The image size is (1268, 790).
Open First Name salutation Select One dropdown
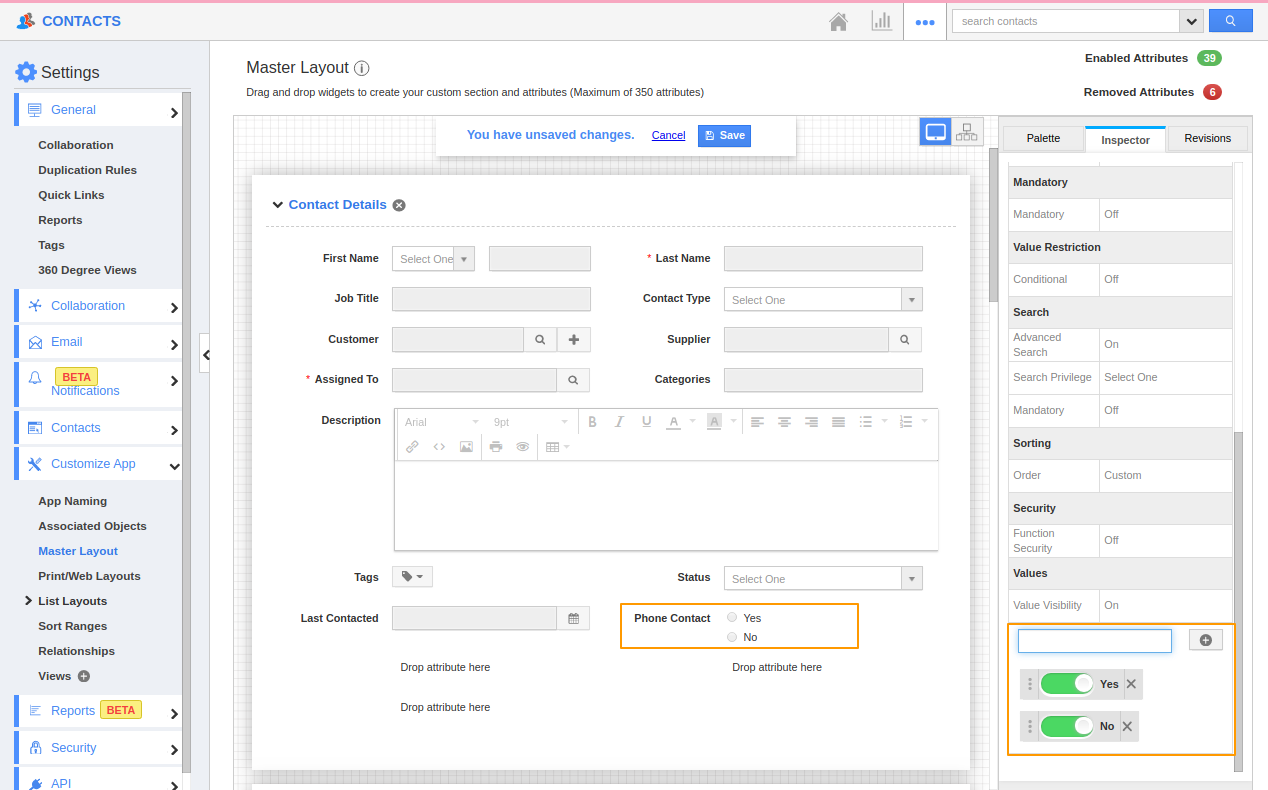[433, 259]
